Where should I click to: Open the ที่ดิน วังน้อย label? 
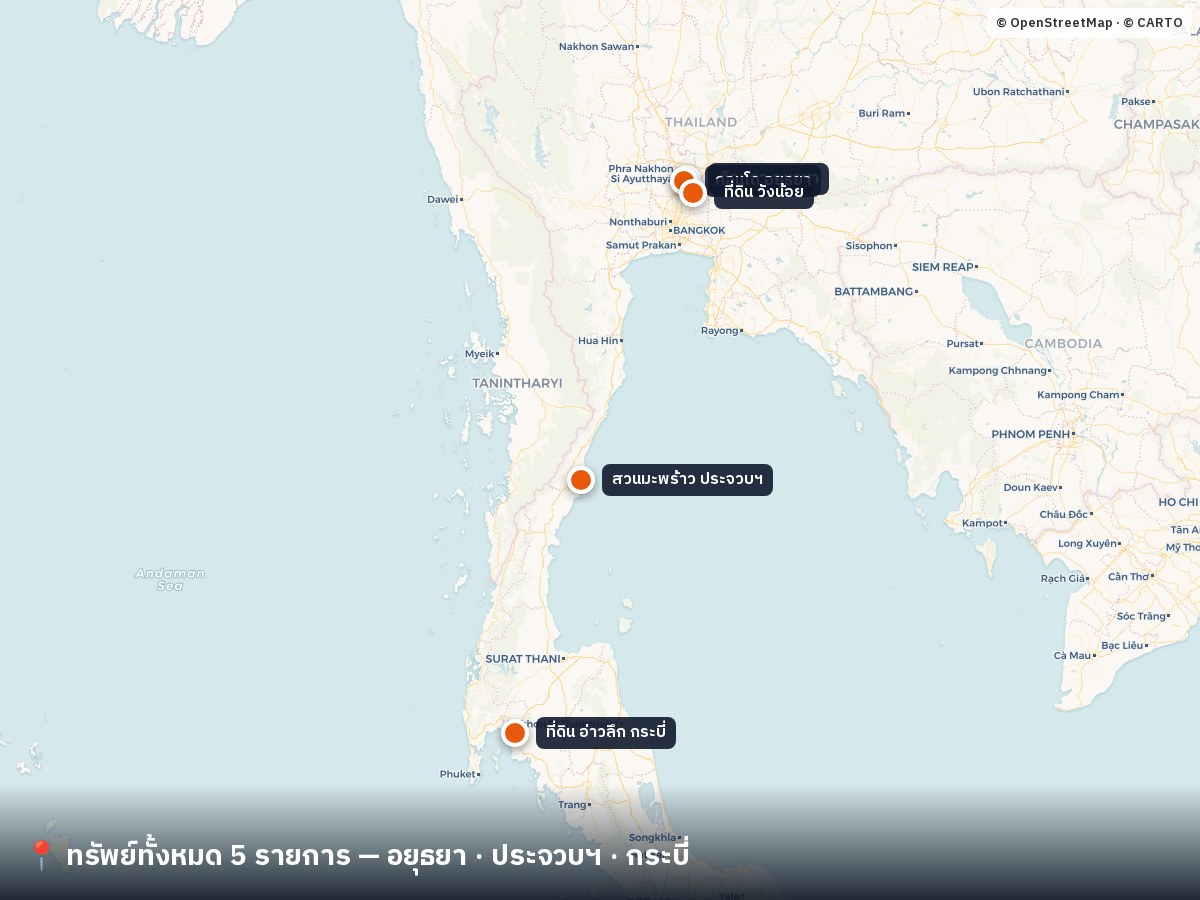(764, 192)
